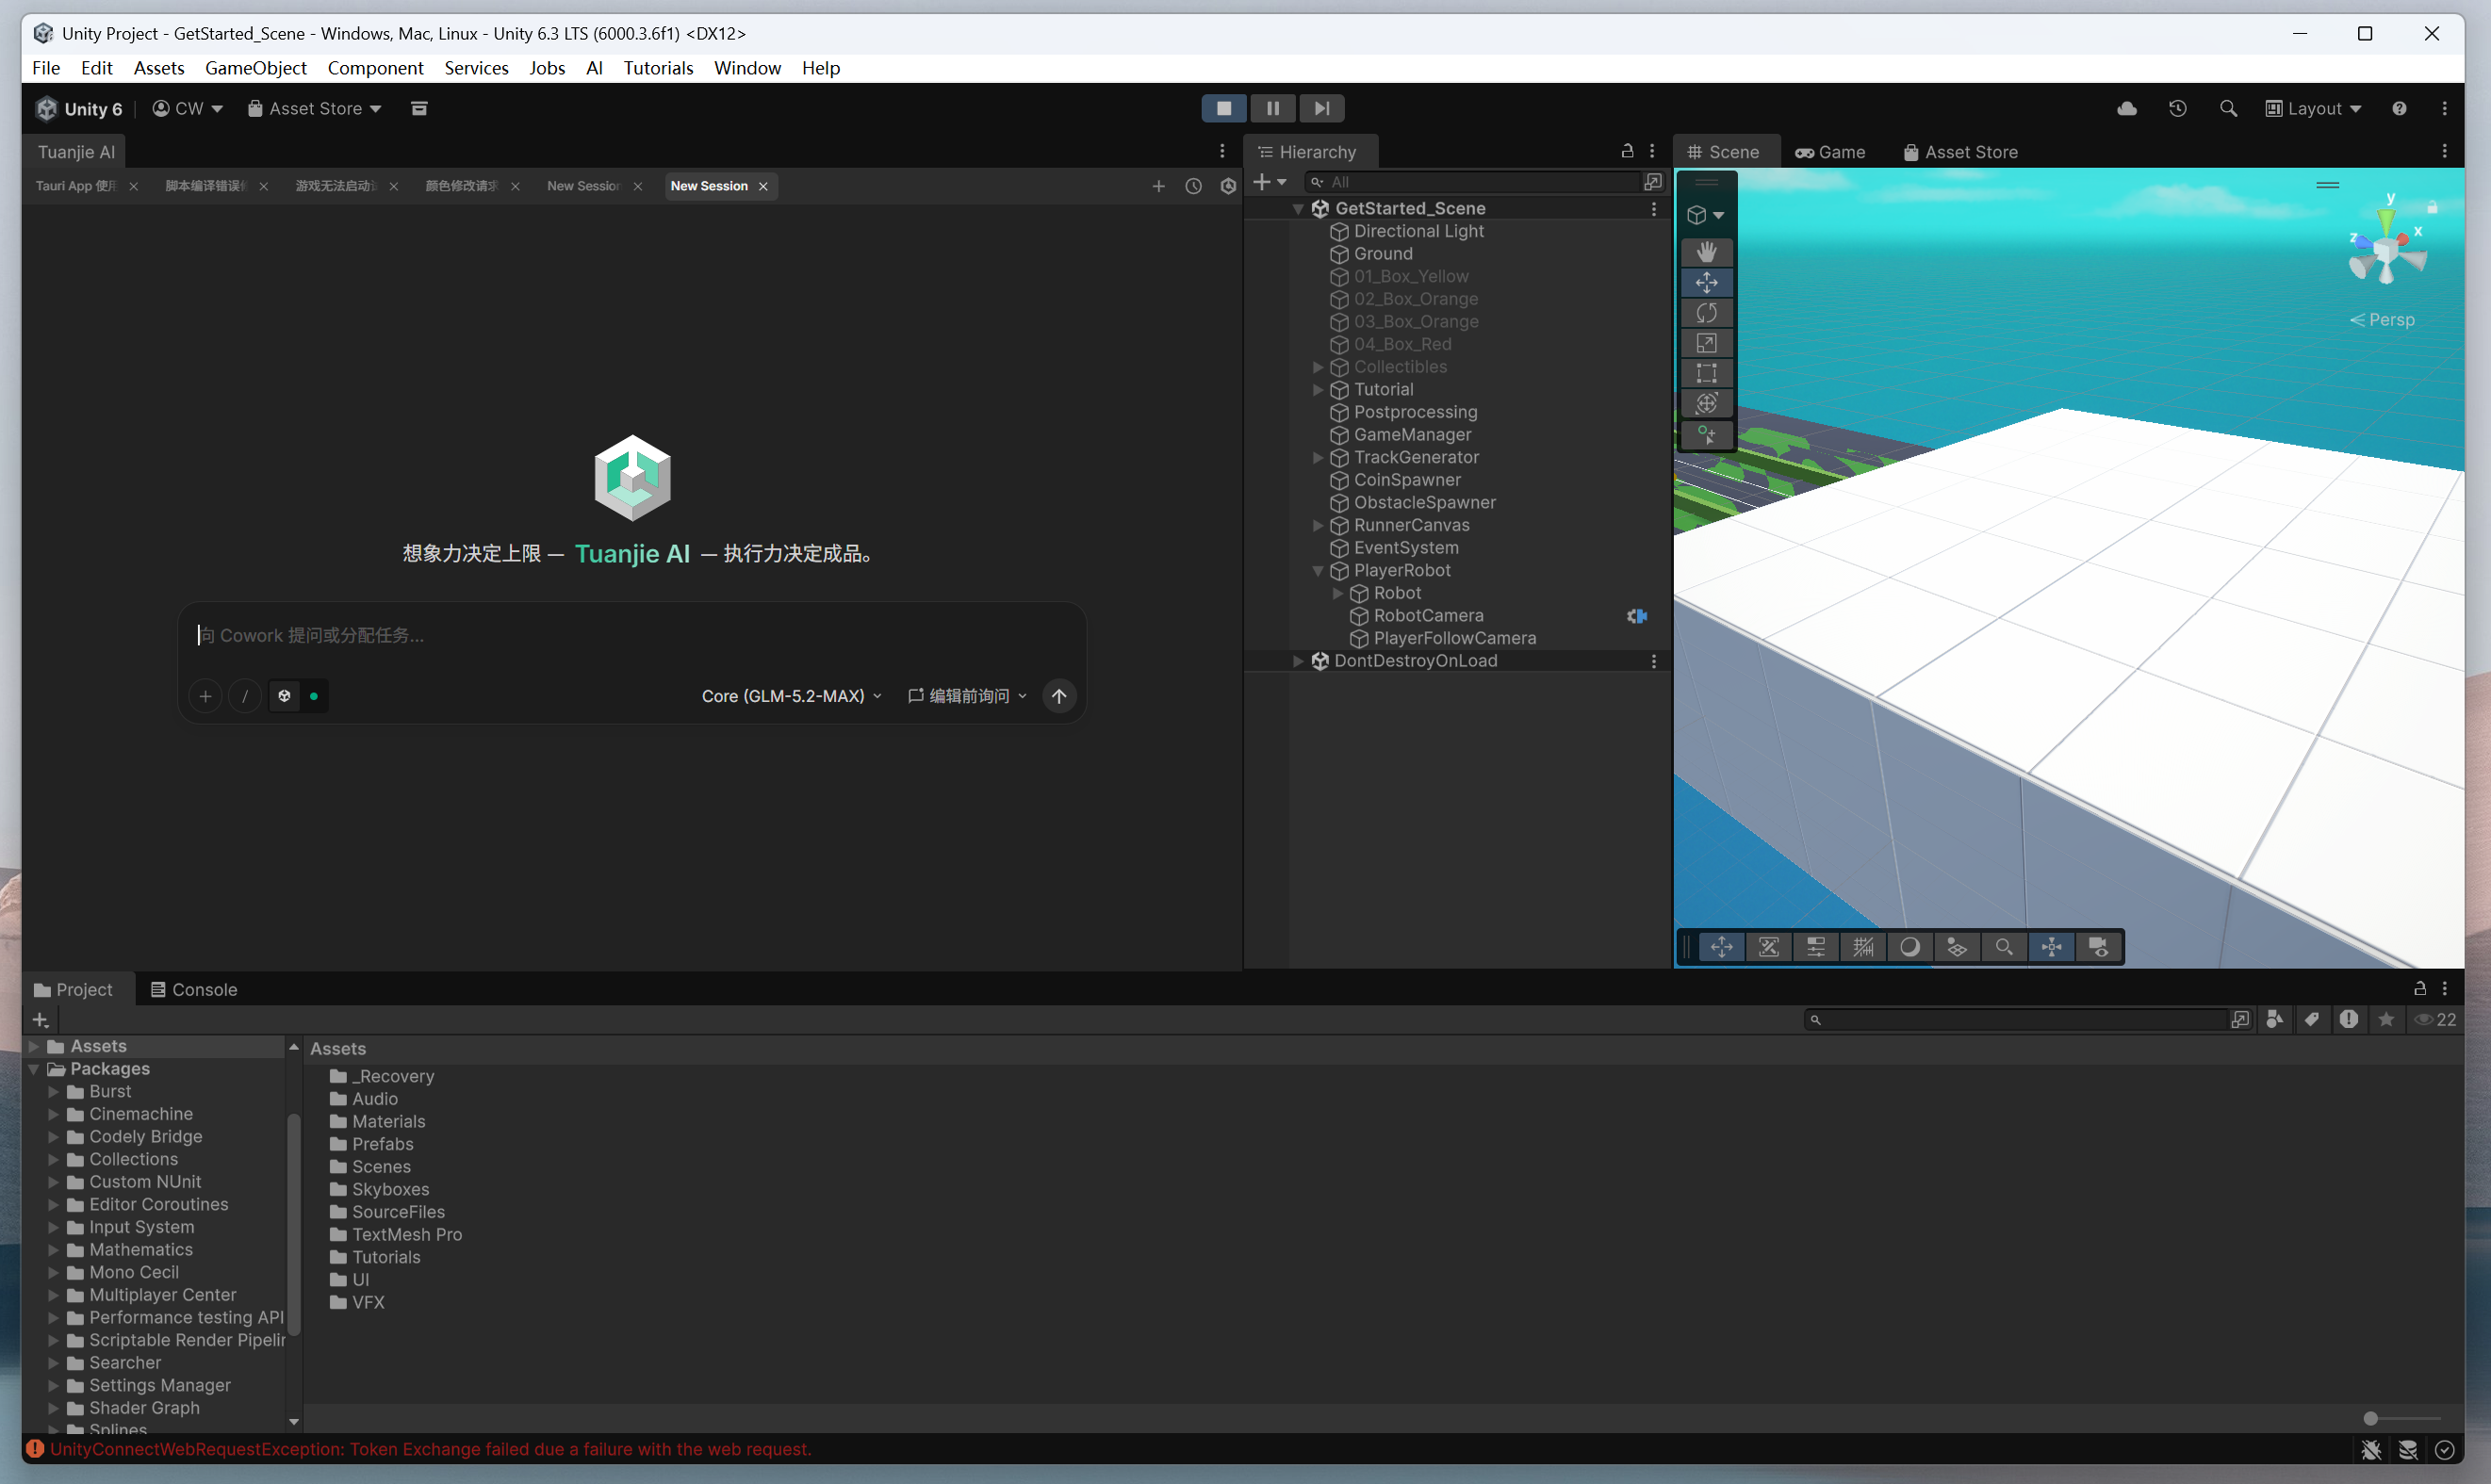Collapse the Packages folder tree
Screen dimensions: 2491x1484
[x=33, y=1069]
